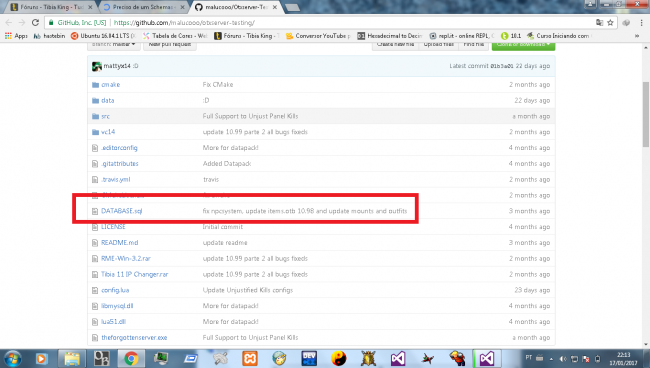This screenshot has width=650, height=368.
Task: Open the vc14 folder
Action: point(108,132)
